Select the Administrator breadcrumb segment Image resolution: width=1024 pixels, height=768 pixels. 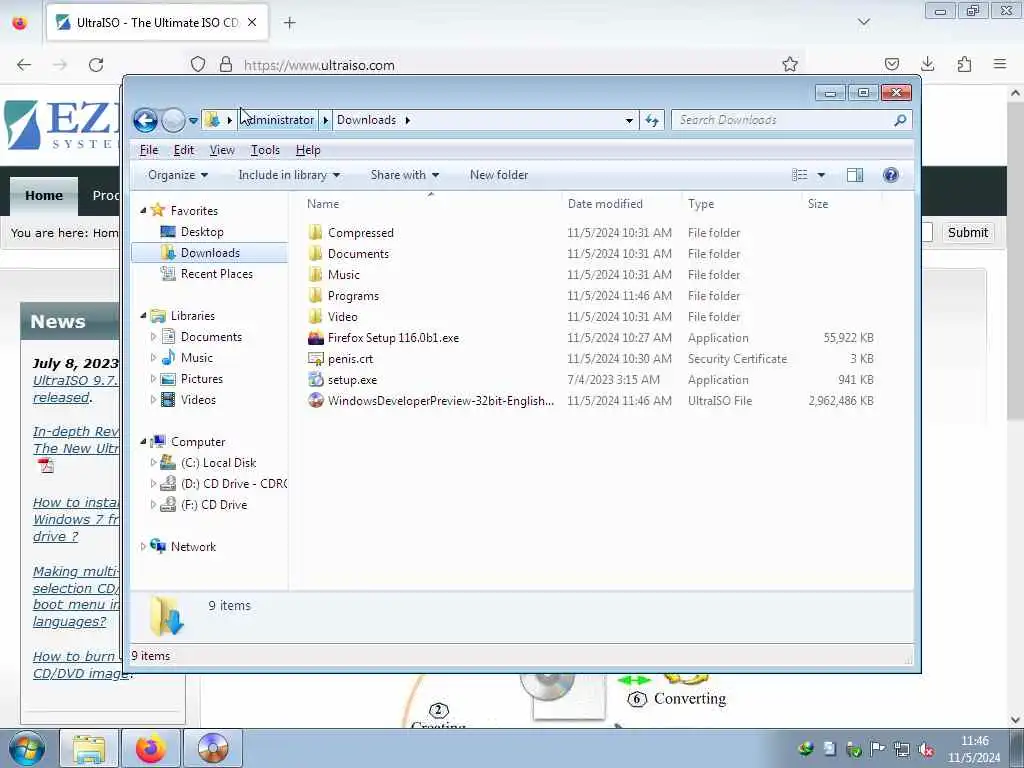coord(278,120)
